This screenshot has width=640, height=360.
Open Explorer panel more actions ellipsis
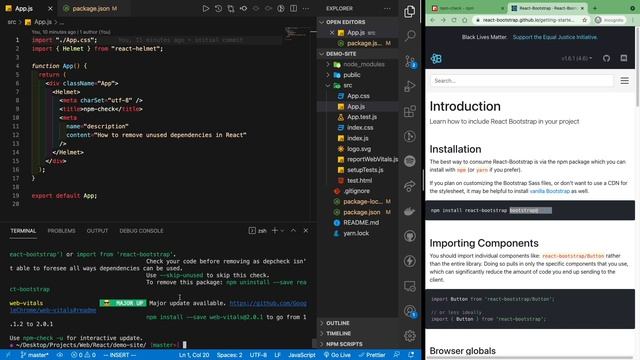pos(387,8)
